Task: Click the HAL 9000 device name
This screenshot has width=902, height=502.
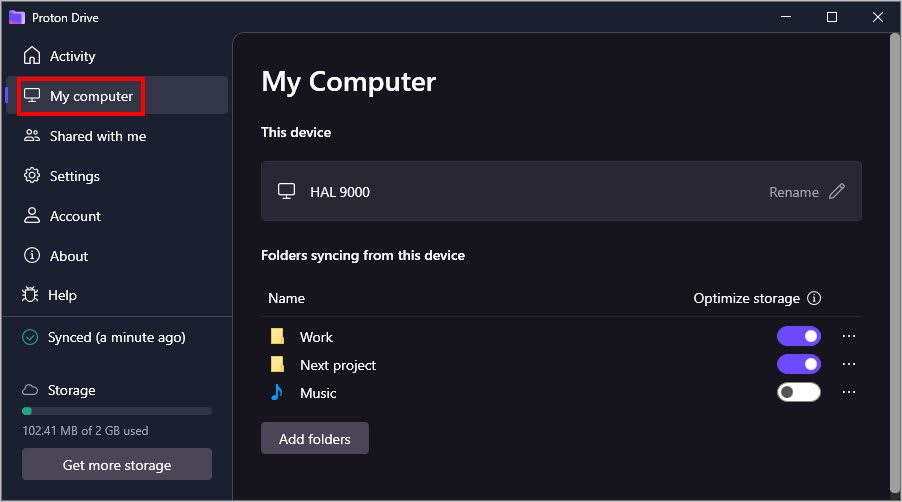Action: pyautogui.click(x=340, y=192)
